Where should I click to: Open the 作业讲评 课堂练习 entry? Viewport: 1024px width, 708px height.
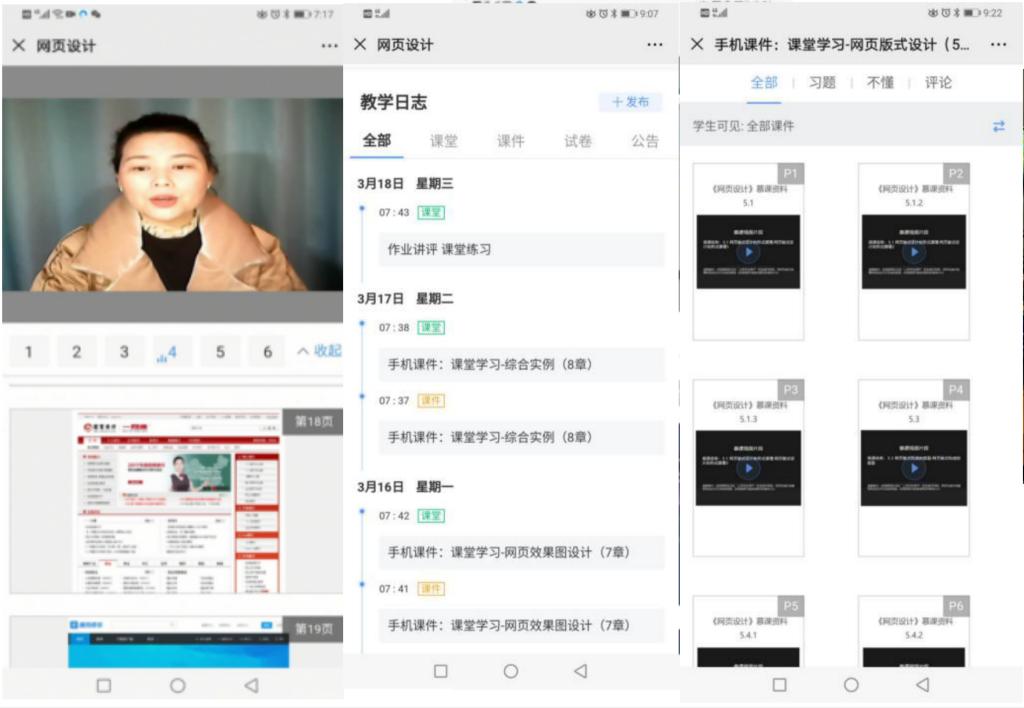[x=520, y=249]
